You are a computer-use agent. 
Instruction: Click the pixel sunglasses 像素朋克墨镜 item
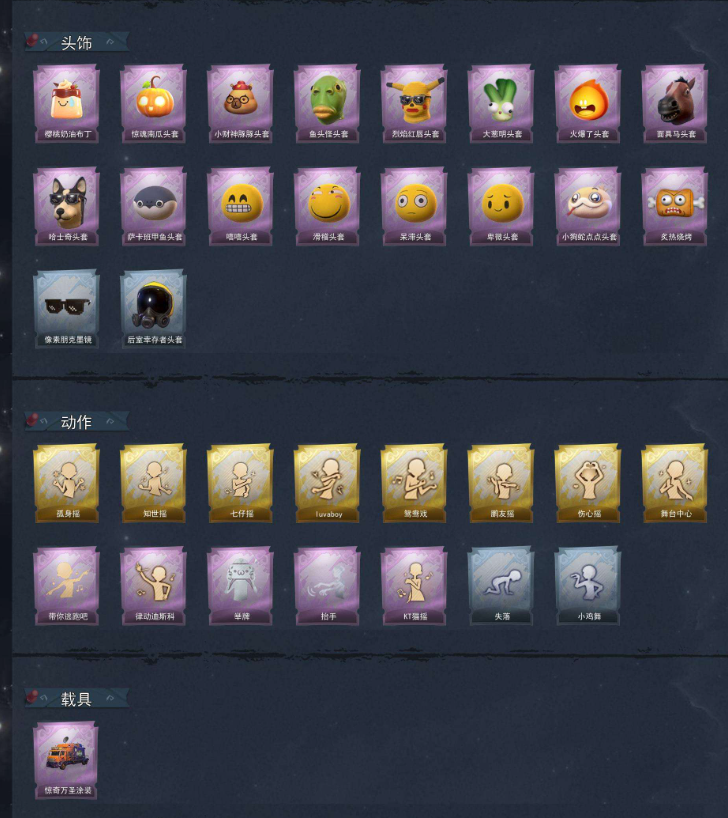(x=66, y=309)
